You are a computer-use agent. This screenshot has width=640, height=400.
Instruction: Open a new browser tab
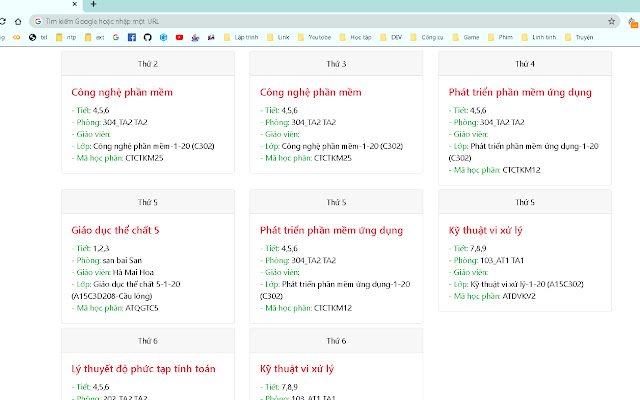(x=93, y=4)
